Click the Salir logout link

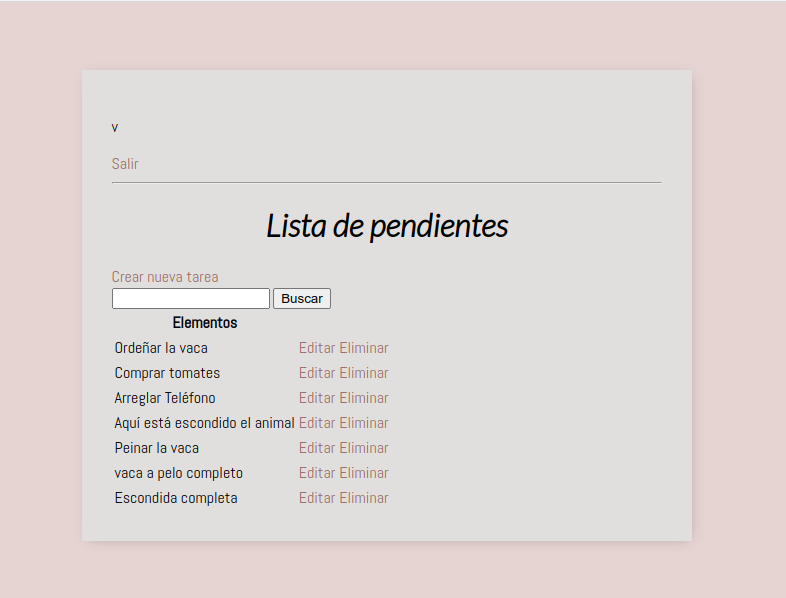point(125,164)
